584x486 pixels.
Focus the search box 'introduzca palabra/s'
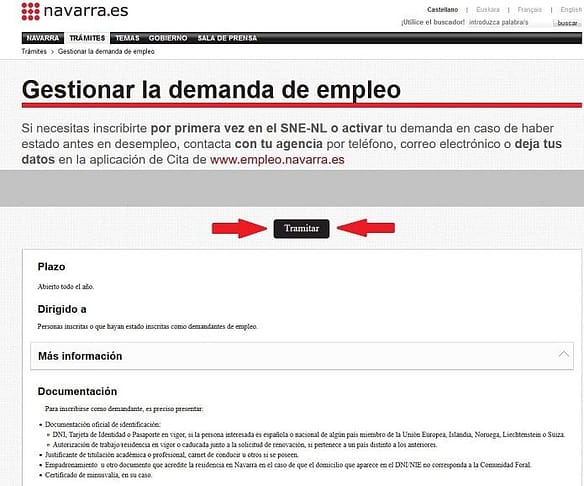pyautogui.click(x=508, y=22)
